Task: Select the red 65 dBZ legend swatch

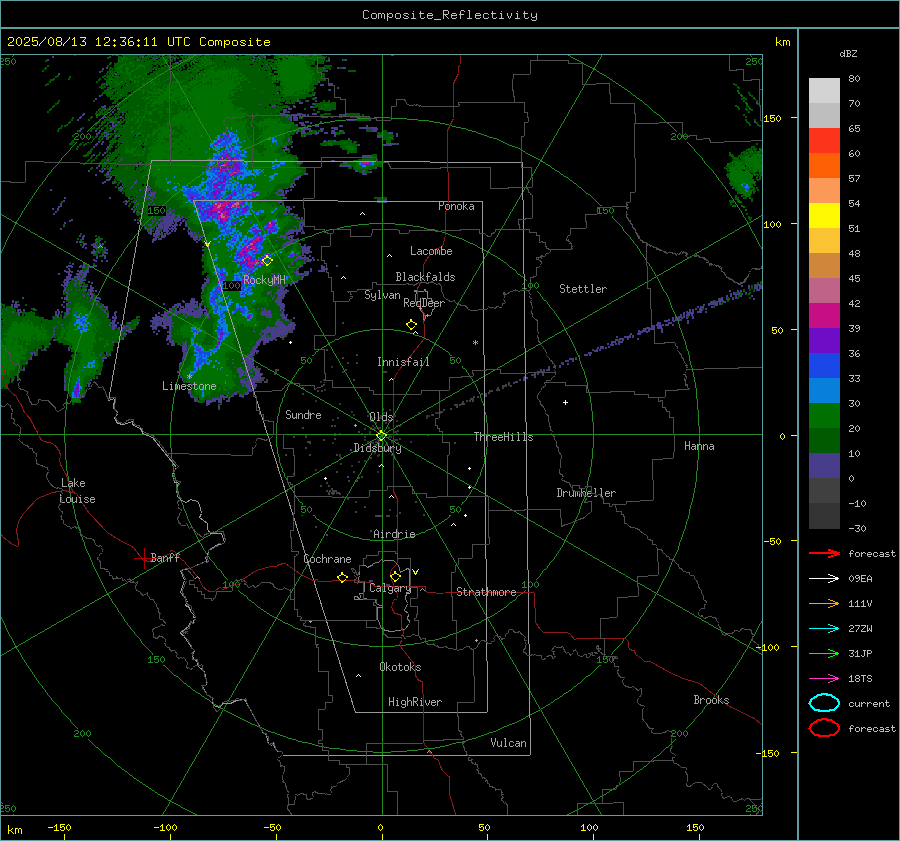Action: click(x=824, y=140)
